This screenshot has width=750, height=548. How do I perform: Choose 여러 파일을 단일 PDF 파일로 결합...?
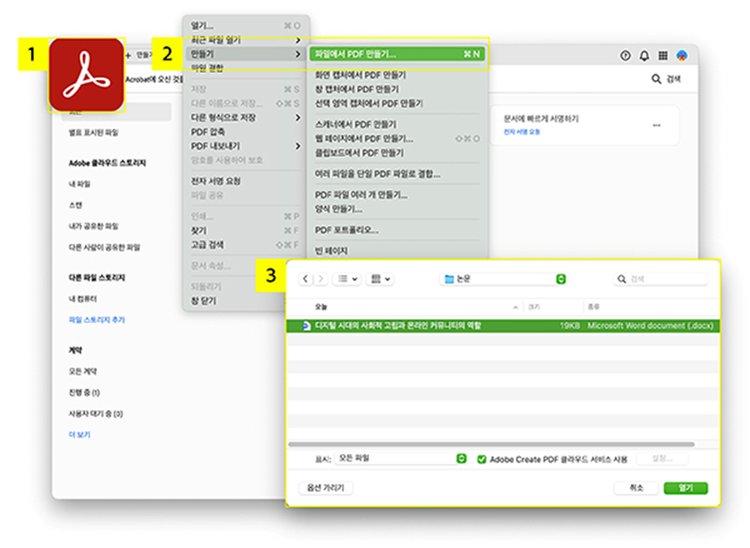(377, 174)
